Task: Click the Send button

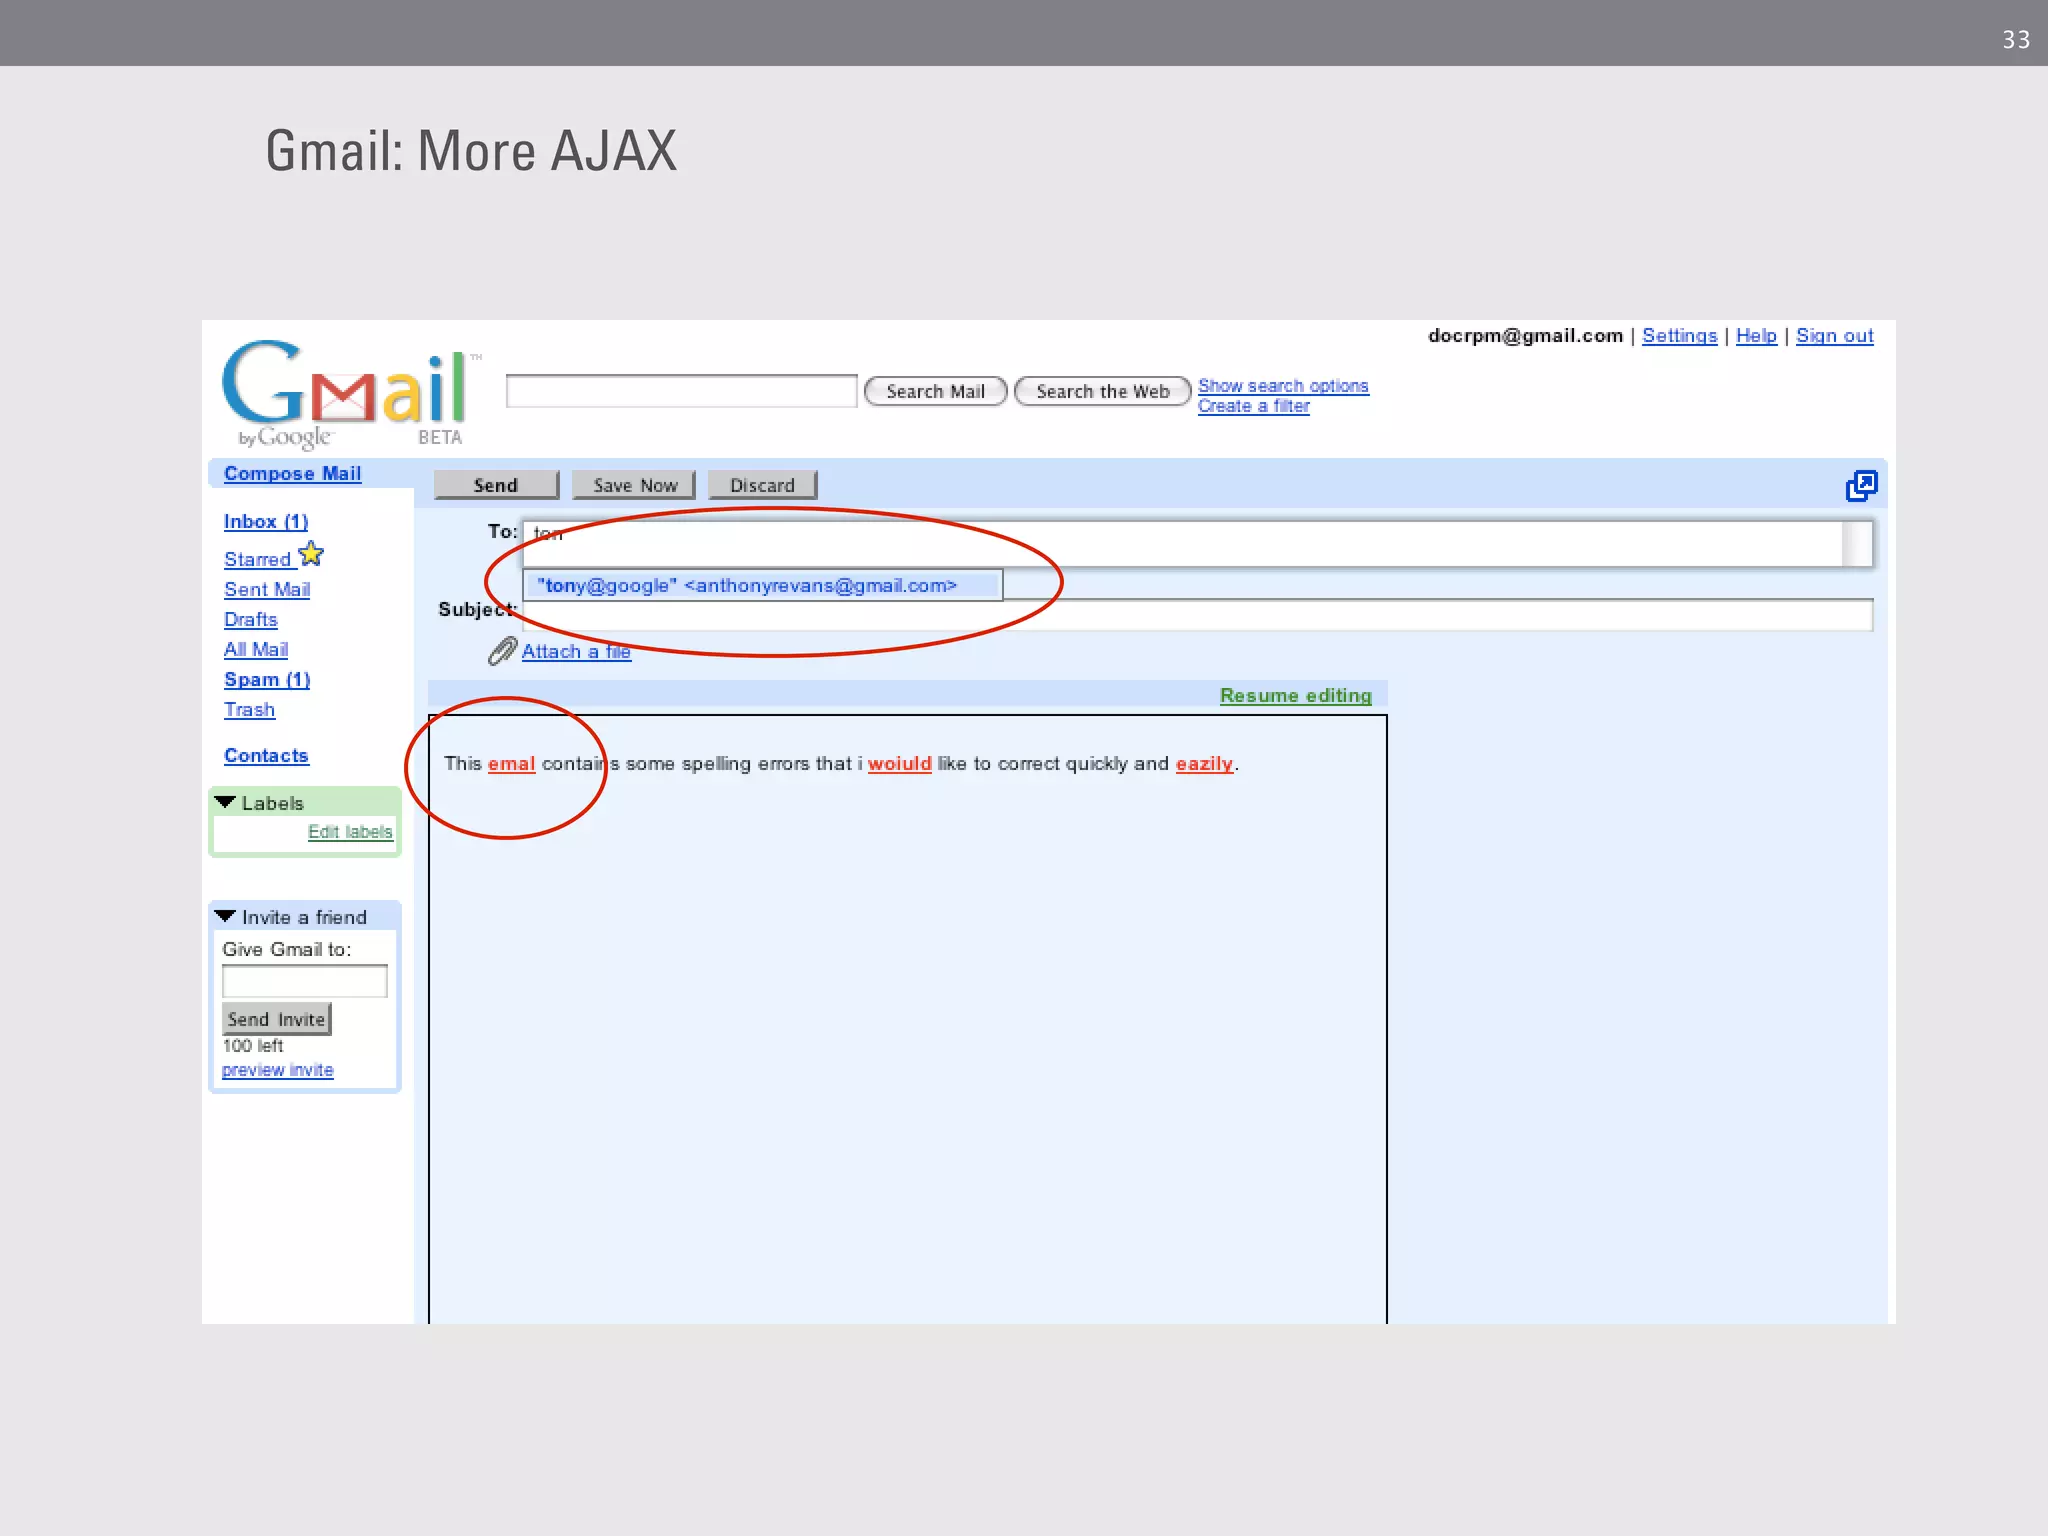Action: pyautogui.click(x=496, y=485)
